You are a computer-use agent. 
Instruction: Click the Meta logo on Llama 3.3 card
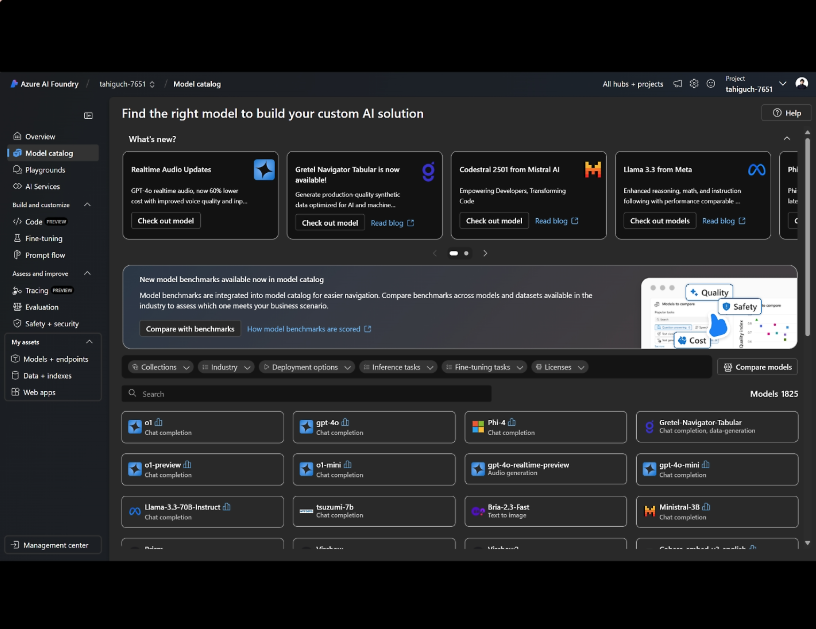tap(756, 170)
